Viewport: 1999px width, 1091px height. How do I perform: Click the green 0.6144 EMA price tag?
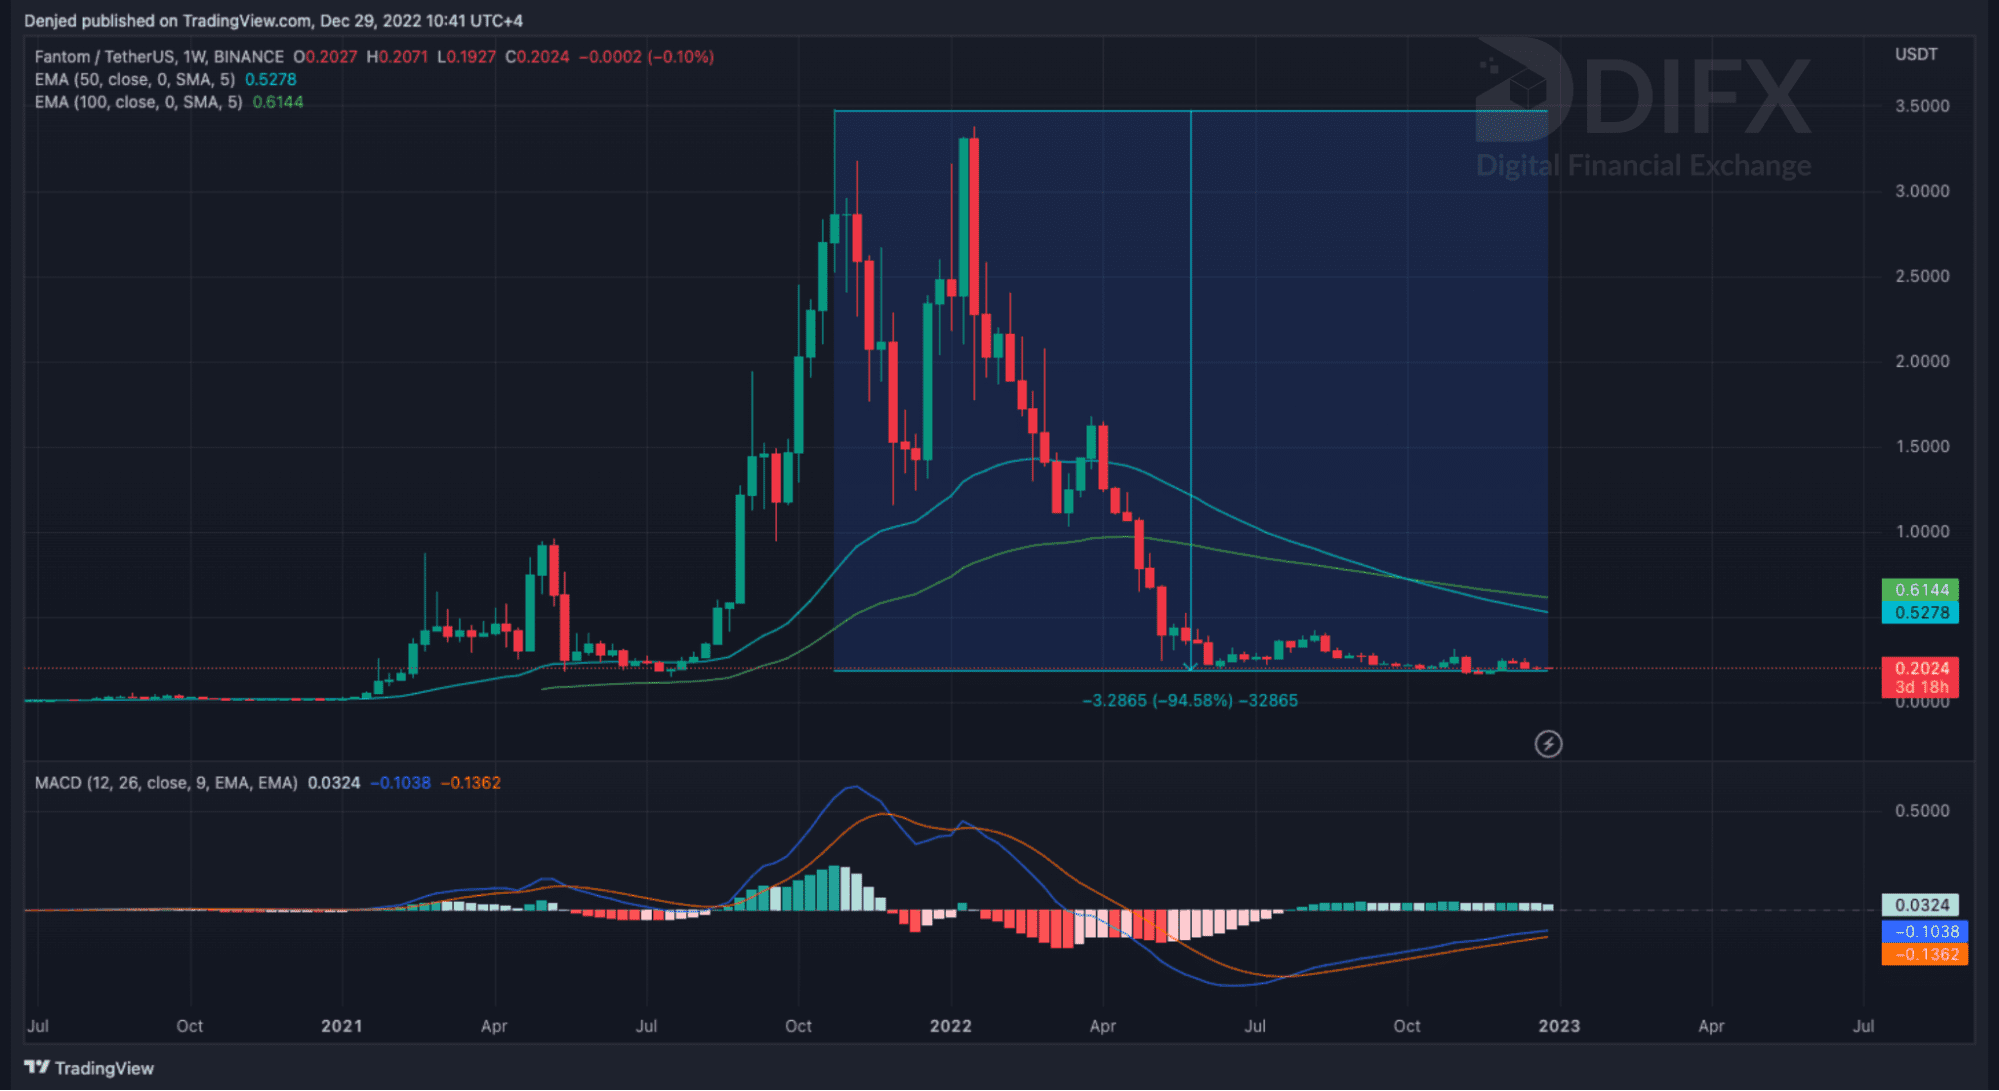point(1920,590)
